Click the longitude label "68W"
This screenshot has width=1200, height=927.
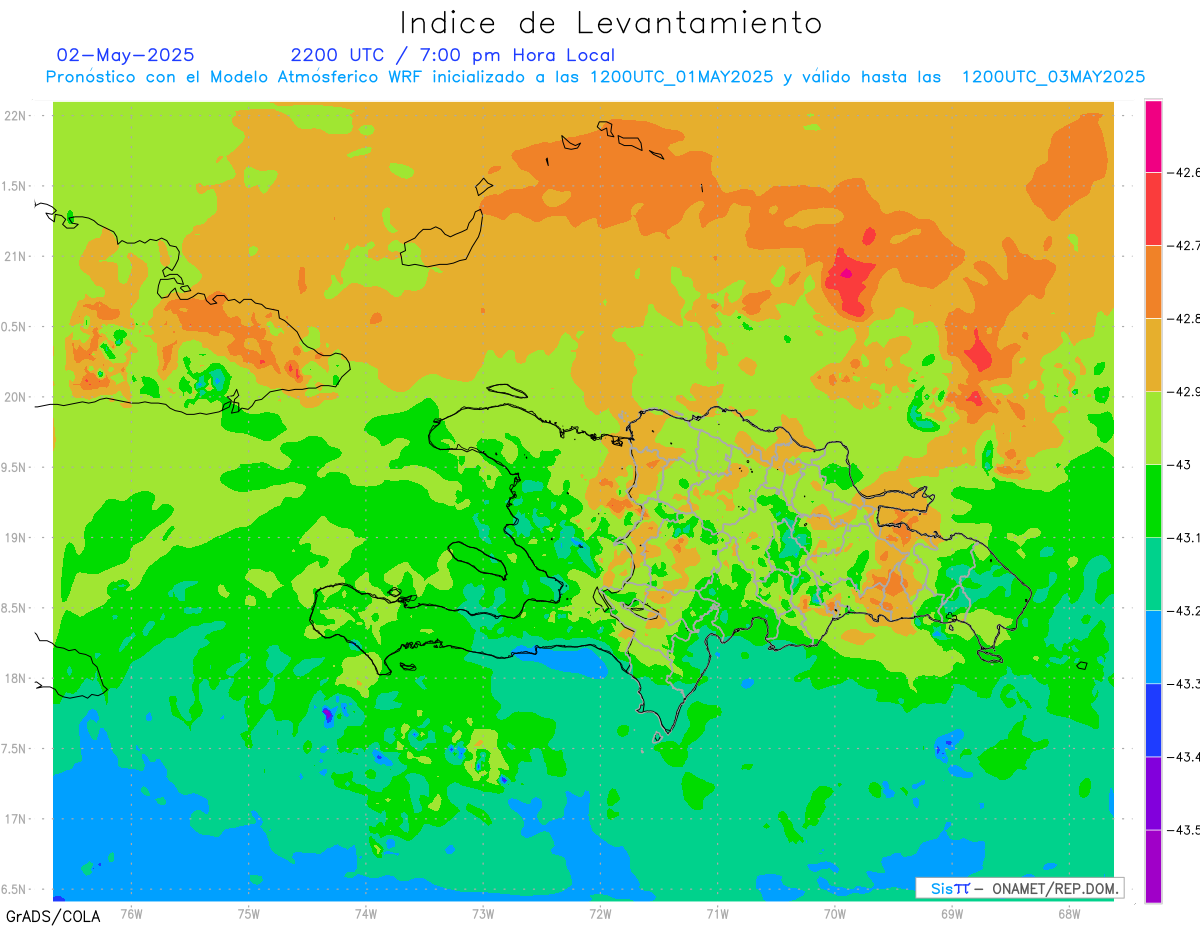1069,913
